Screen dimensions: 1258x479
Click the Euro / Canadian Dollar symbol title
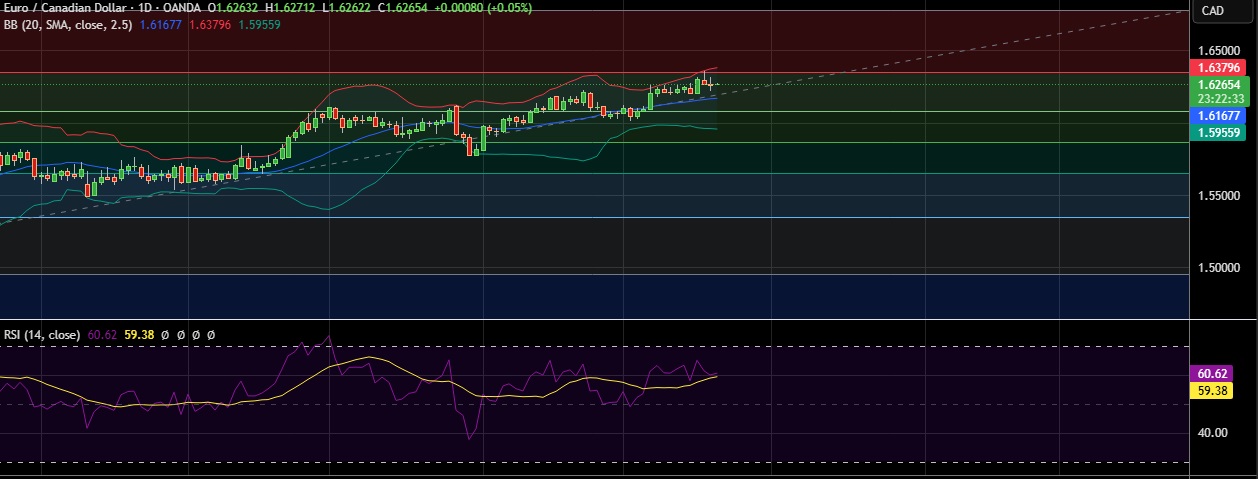[66, 8]
